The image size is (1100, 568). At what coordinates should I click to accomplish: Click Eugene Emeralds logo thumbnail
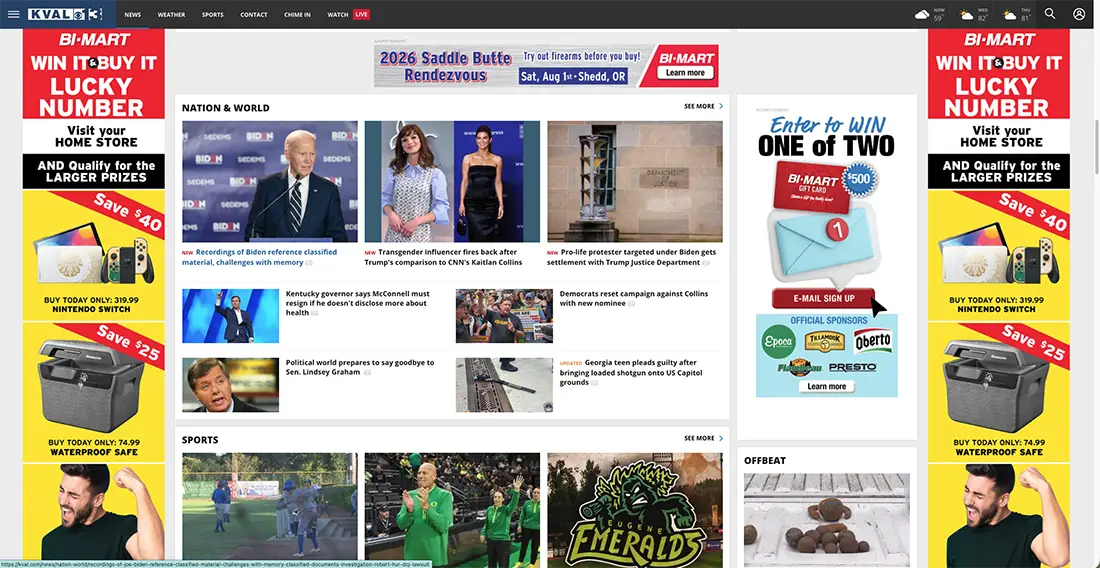(x=635, y=510)
